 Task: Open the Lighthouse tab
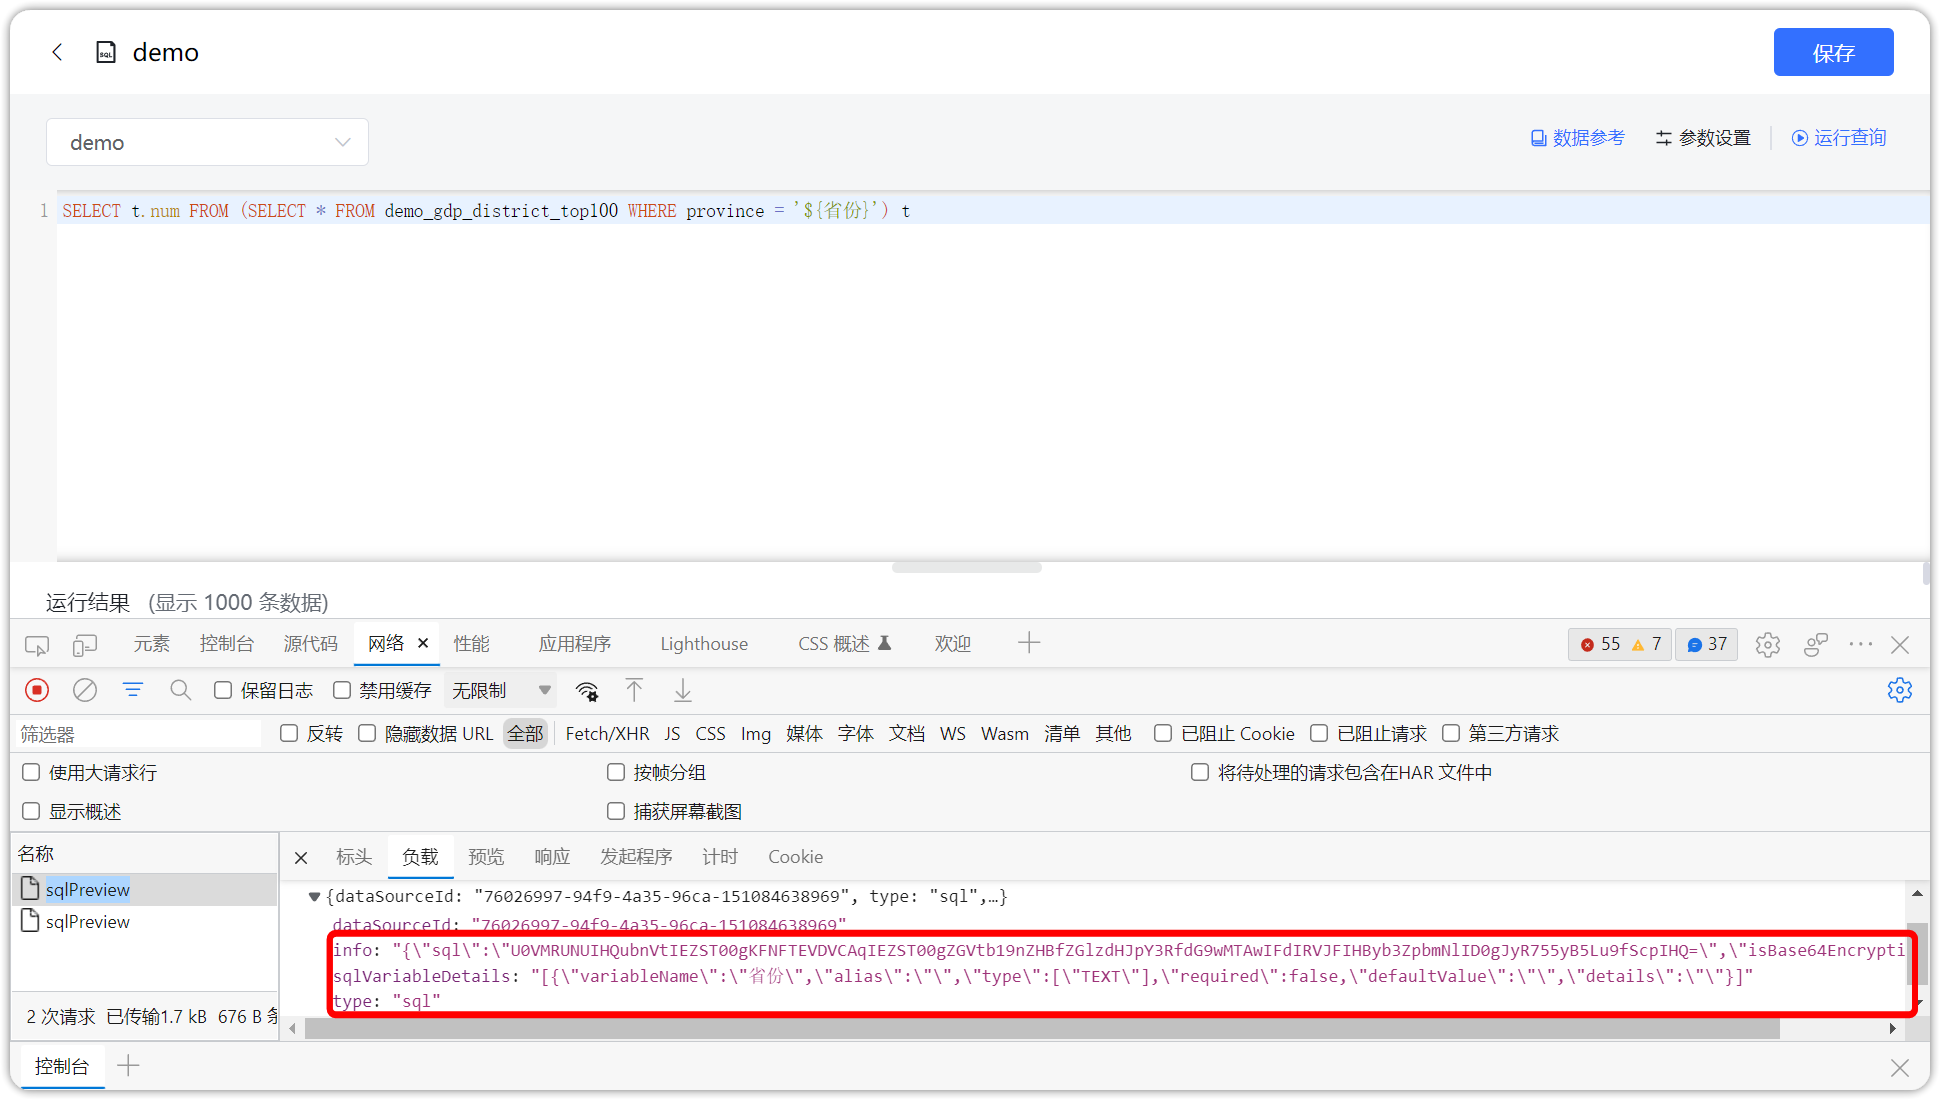(x=704, y=644)
